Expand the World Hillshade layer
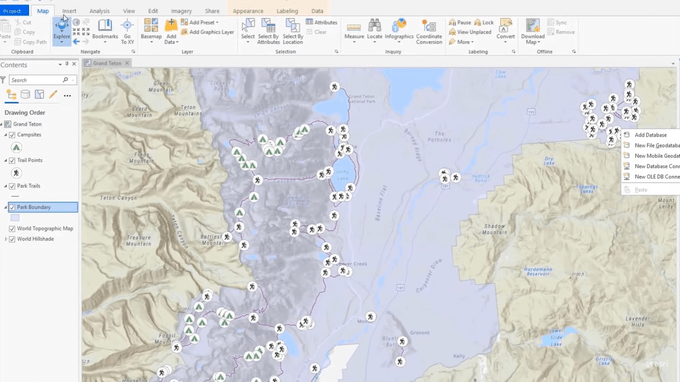680x382 pixels. point(6,239)
